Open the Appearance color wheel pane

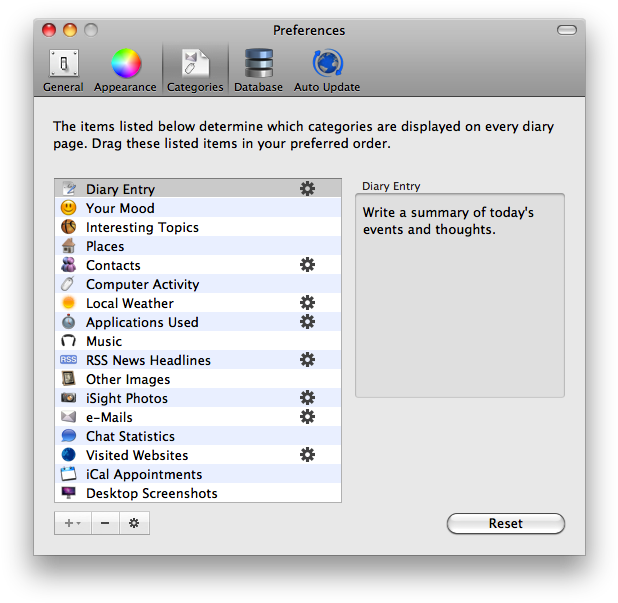click(x=125, y=70)
